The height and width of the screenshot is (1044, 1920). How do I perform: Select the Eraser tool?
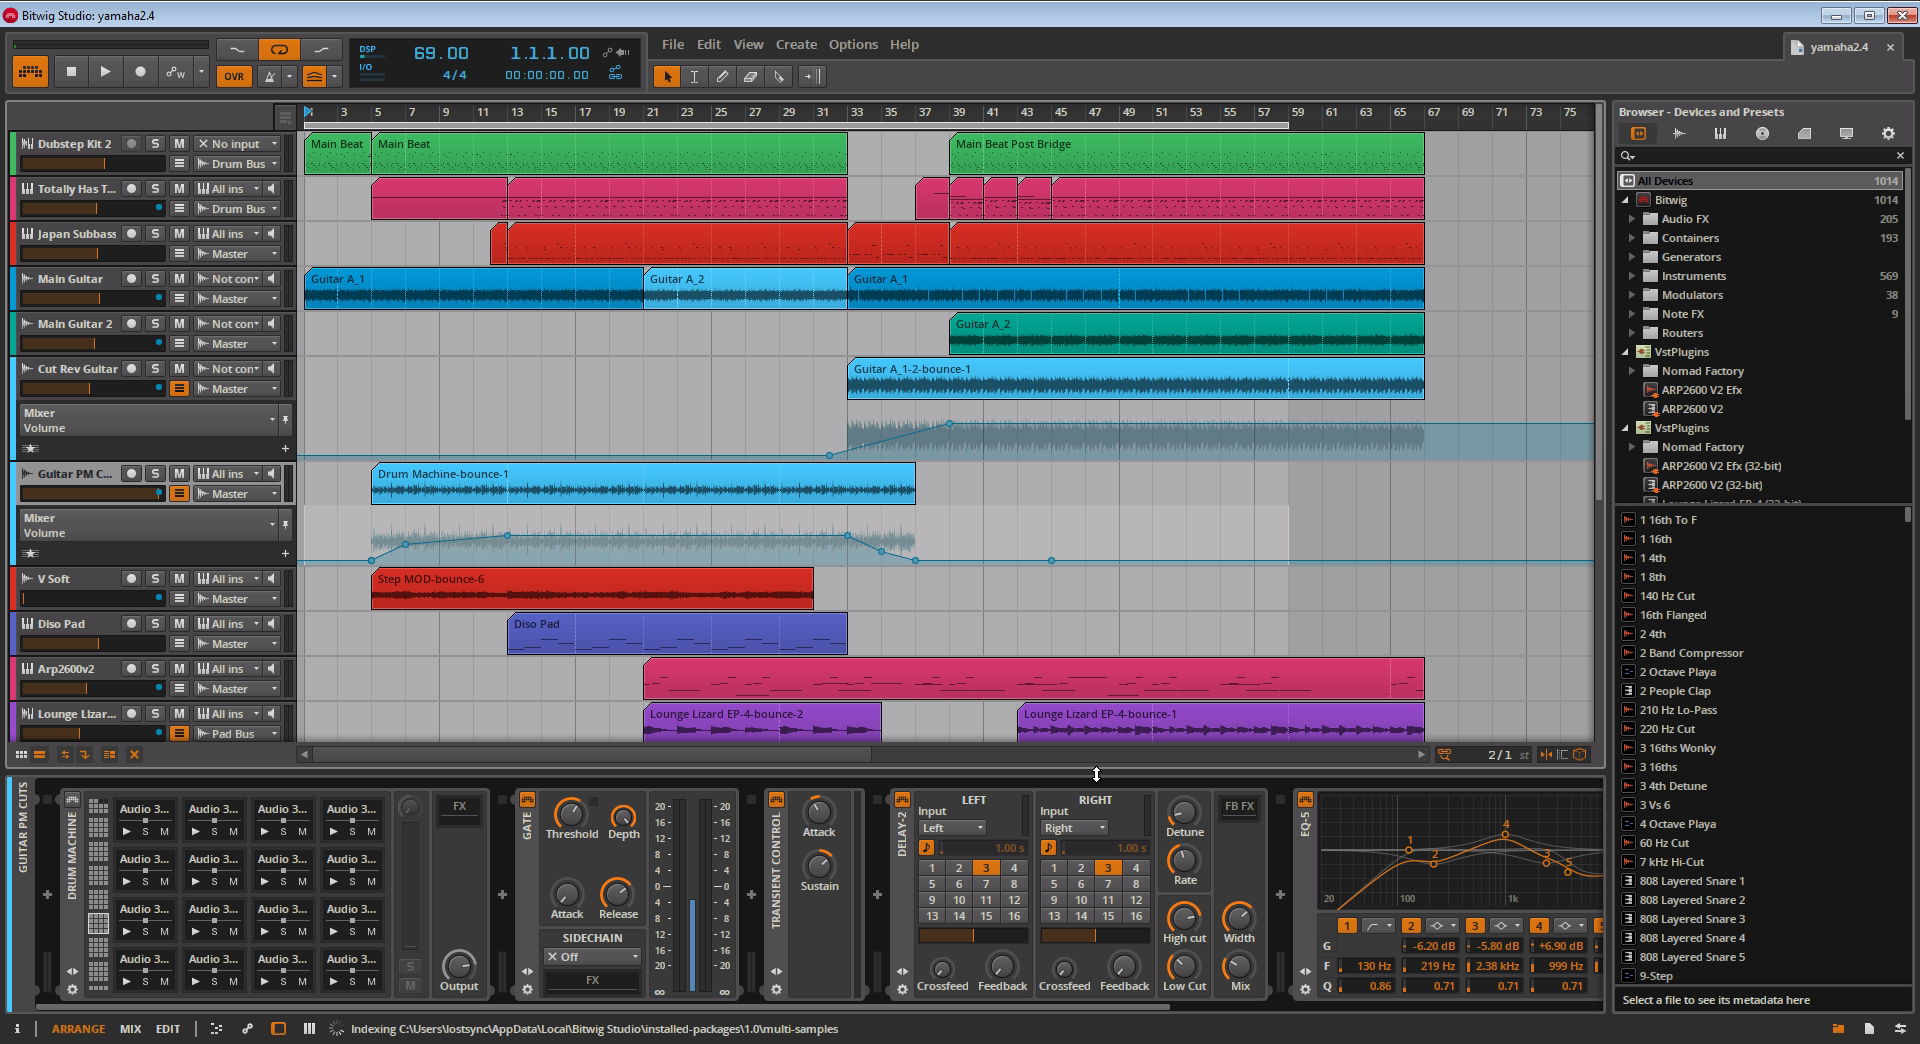(750, 76)
